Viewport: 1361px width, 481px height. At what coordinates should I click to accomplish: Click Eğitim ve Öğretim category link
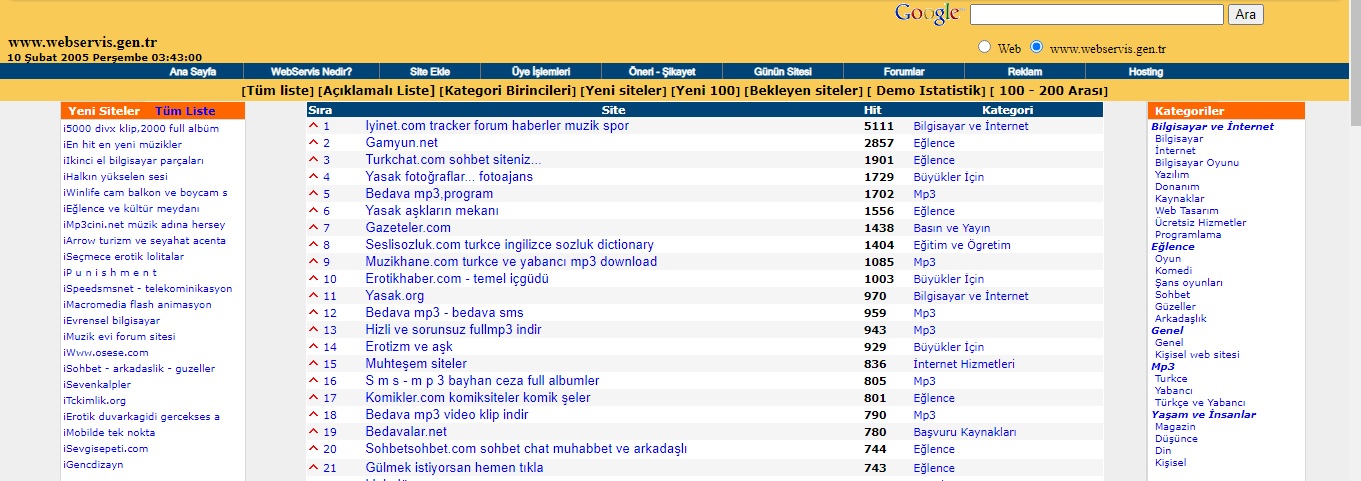click(962, 245)
